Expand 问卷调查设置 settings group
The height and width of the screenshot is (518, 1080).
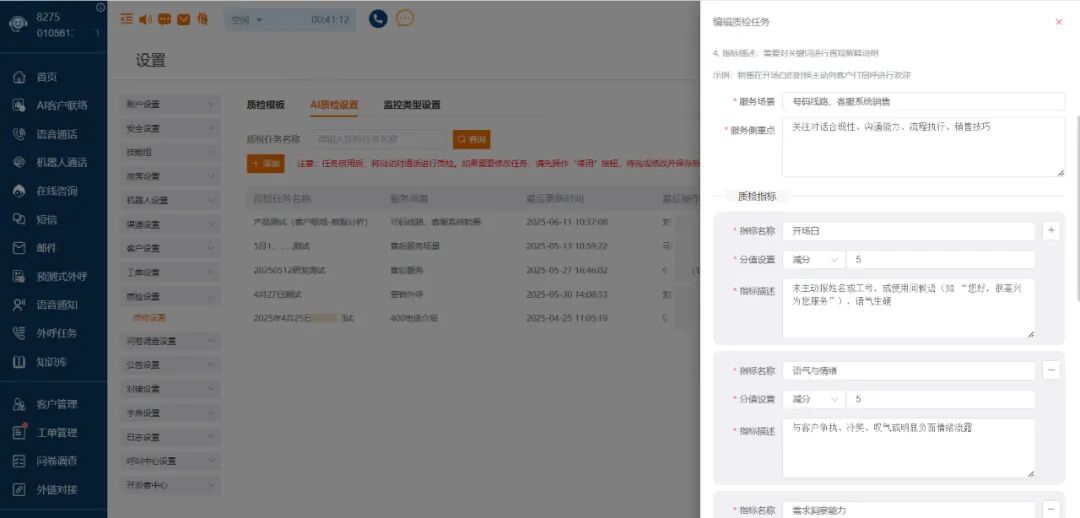170,341
